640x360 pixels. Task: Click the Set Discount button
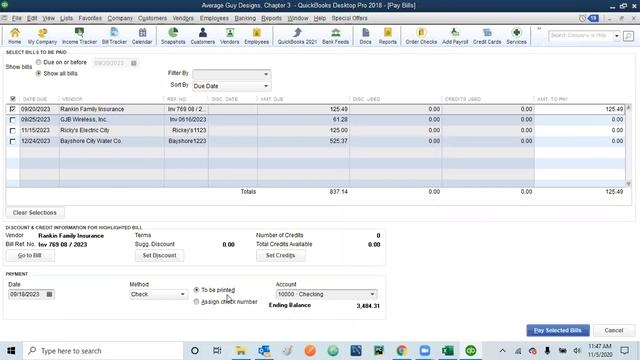[x=159, y=256]
